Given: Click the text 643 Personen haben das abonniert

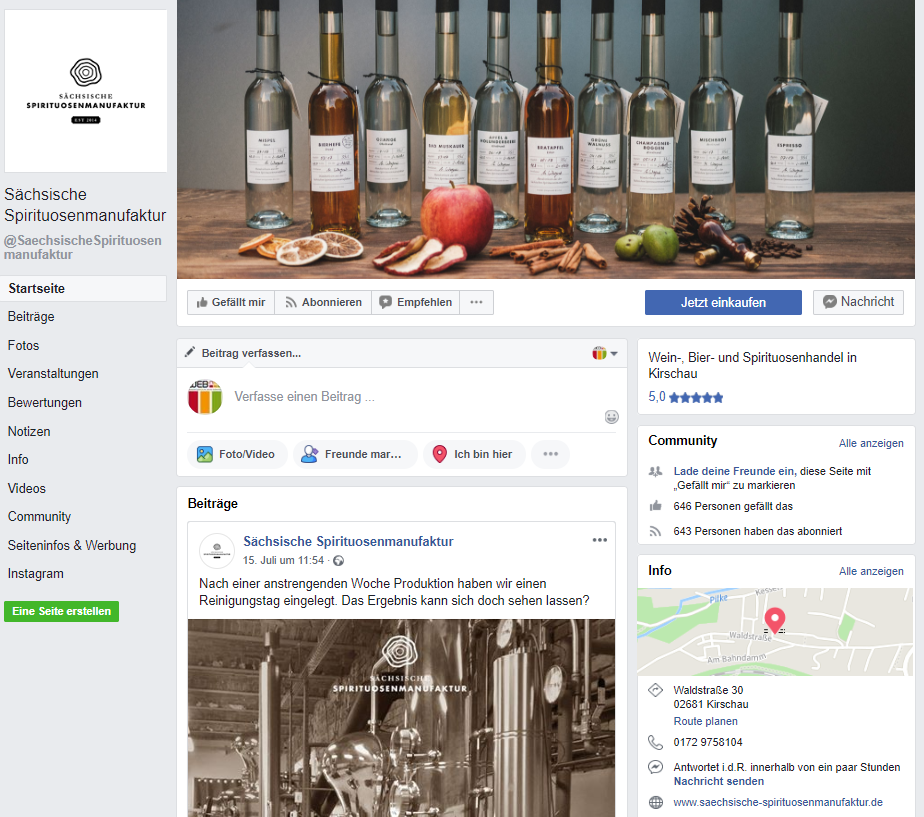Looking at the screenshot, I should pos(758,531).
